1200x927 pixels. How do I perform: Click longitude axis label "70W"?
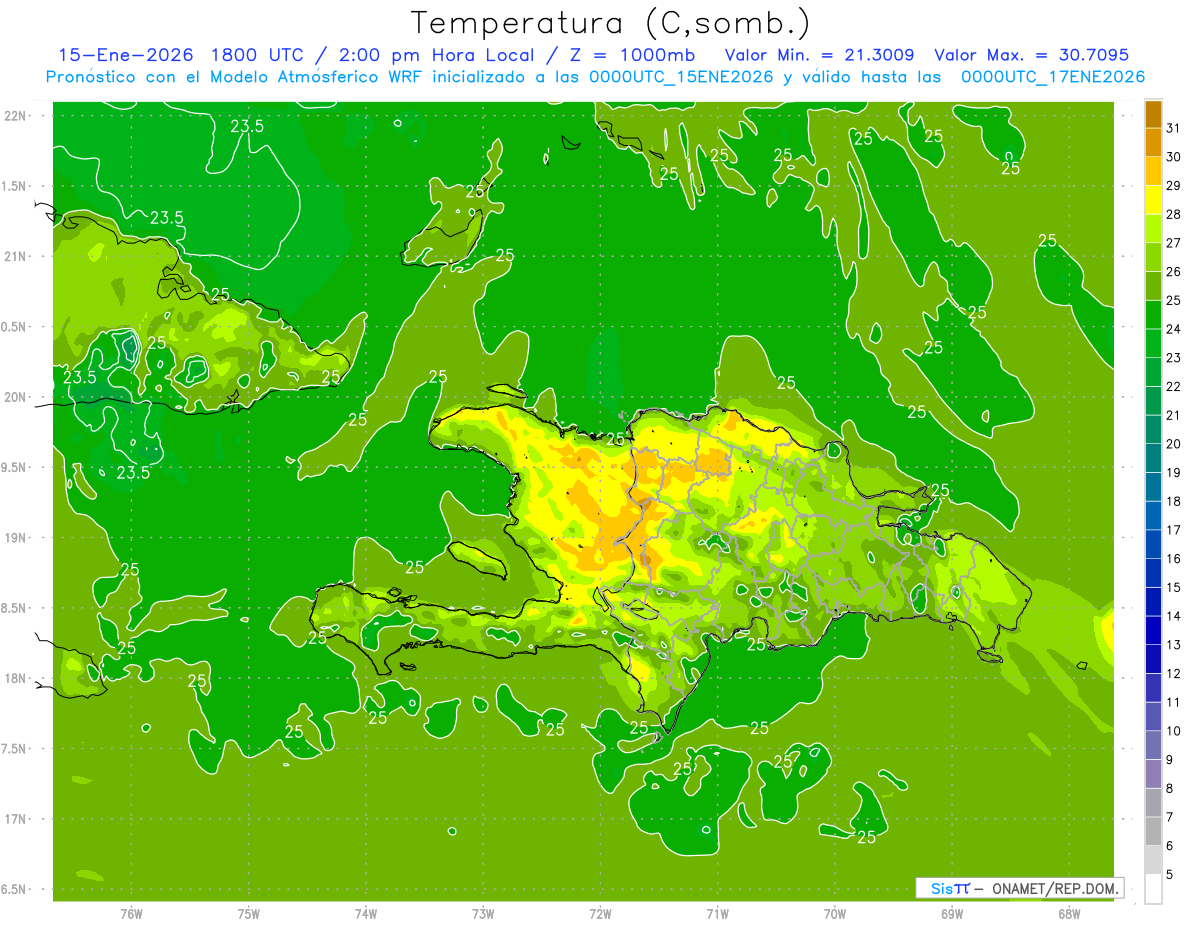pyautogui.click(x=835, y=913)
